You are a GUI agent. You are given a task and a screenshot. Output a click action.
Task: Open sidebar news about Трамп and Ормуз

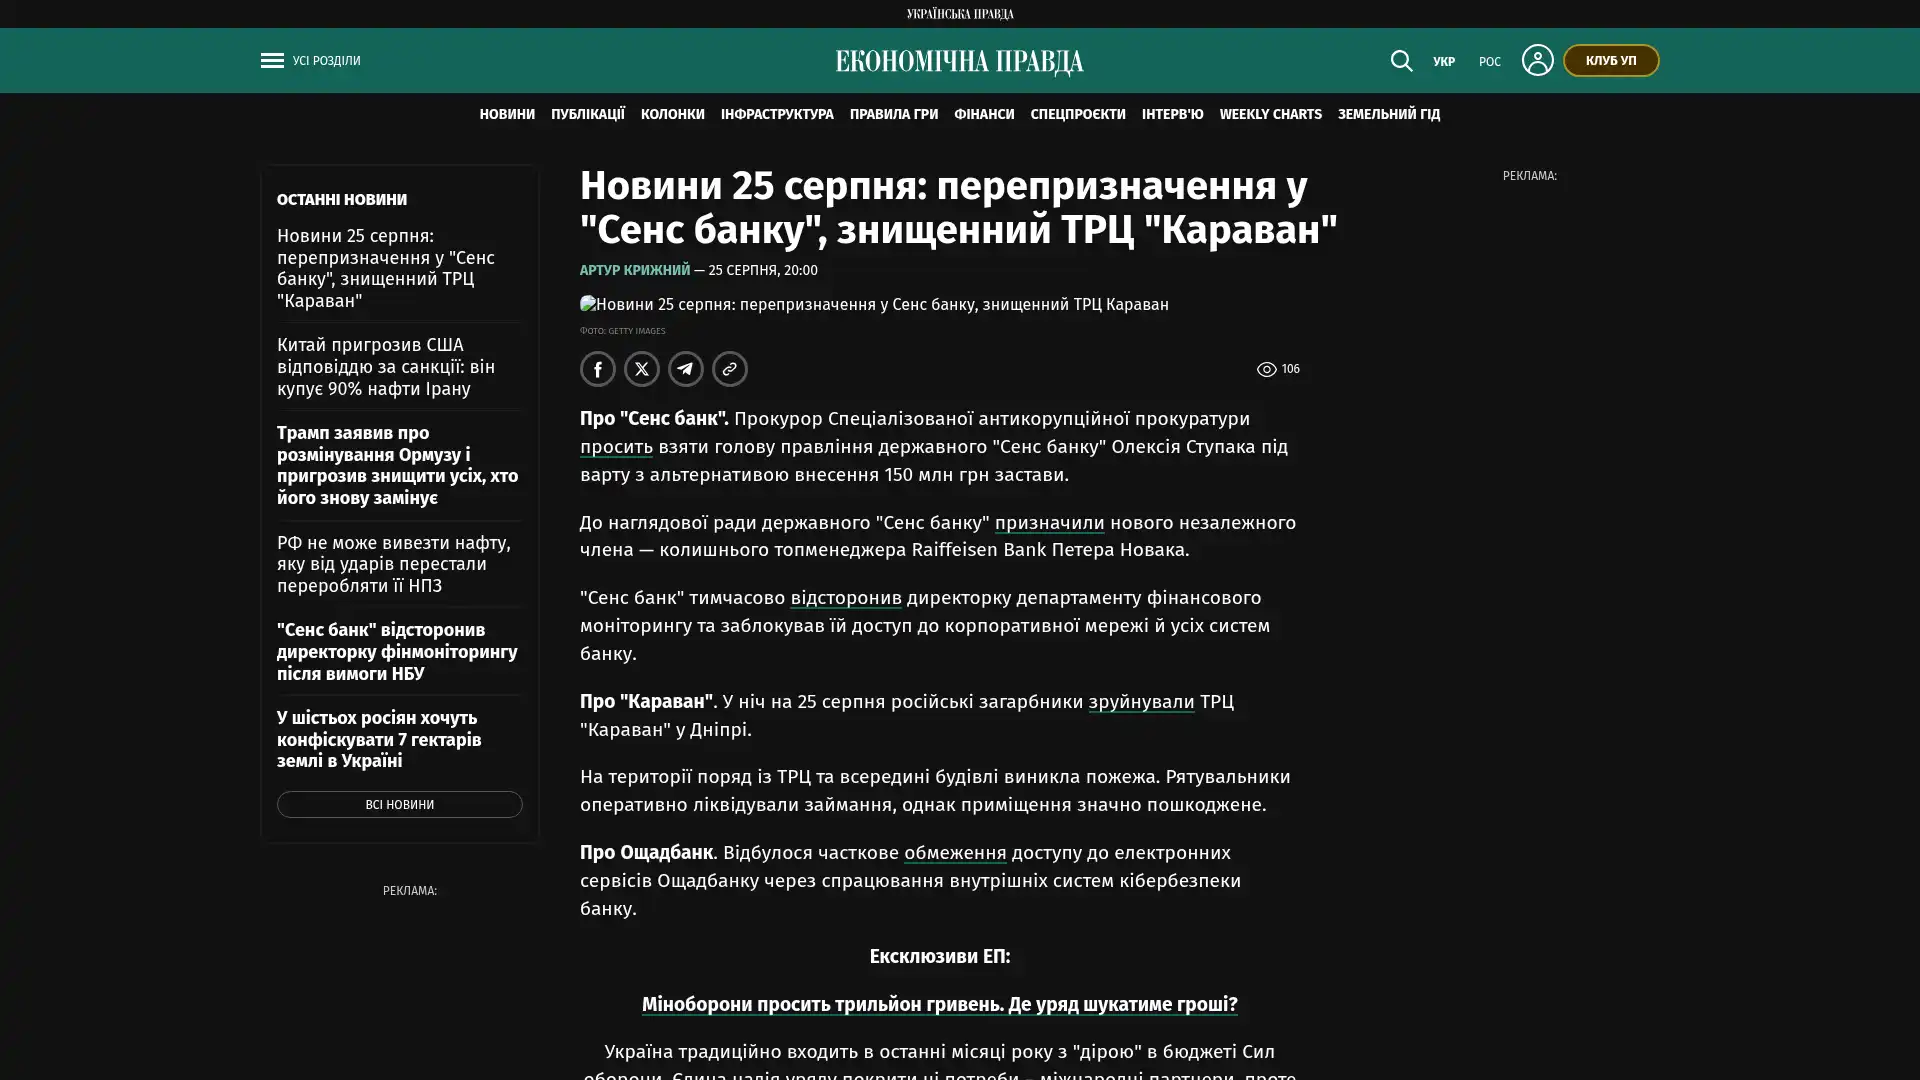pos(398,465)
